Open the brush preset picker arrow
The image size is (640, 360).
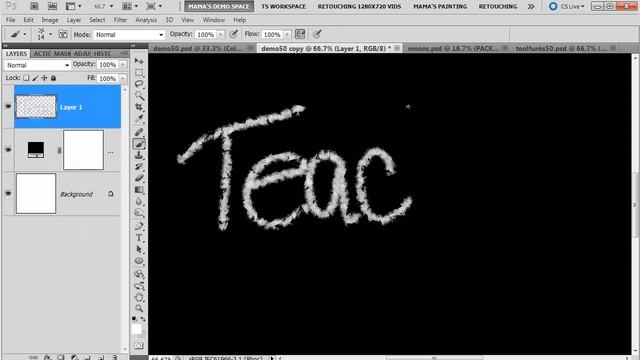[51, 34]
